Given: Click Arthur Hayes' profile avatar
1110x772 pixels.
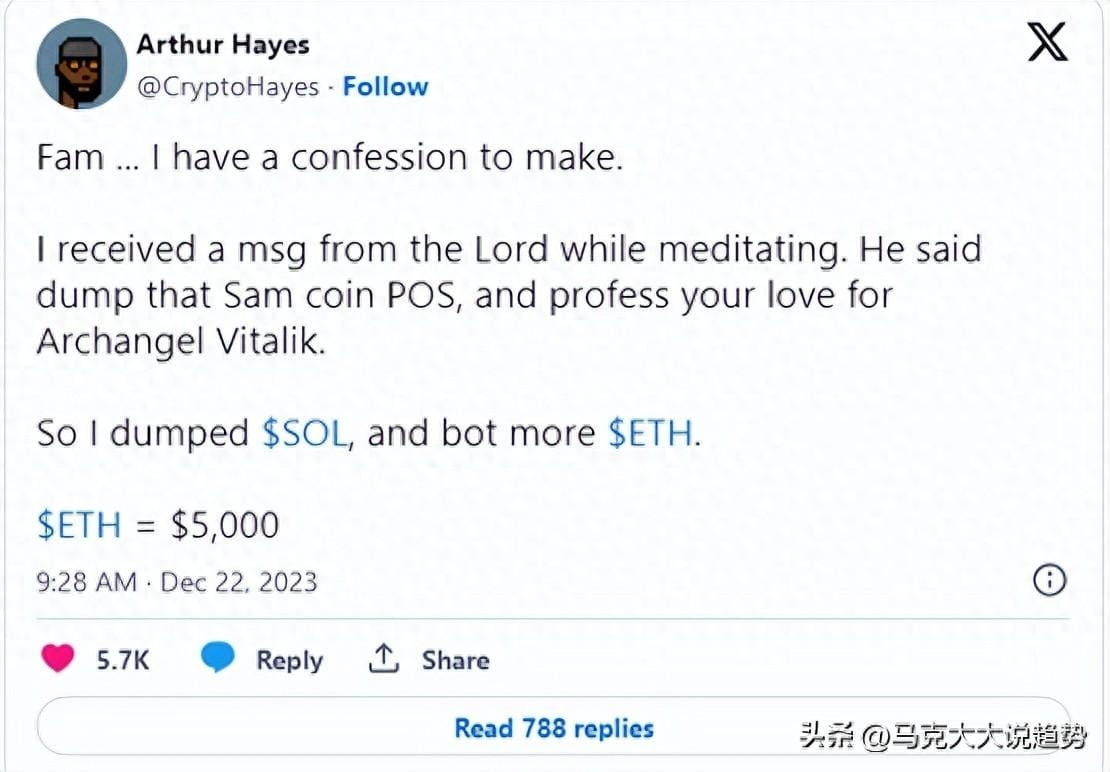Looking at the screenshot, I should click(x=80, y=64).
